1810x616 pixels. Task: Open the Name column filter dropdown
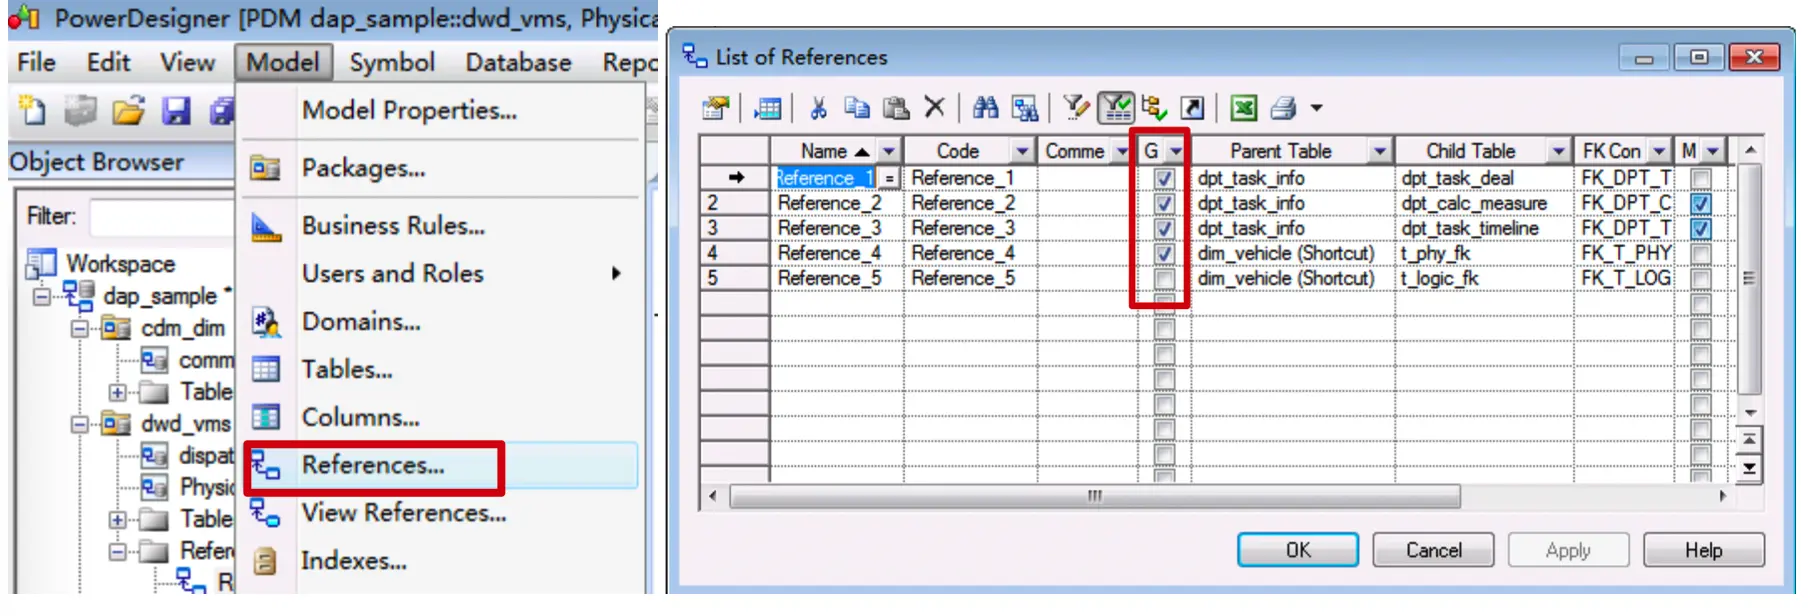[x=889, y=151]
